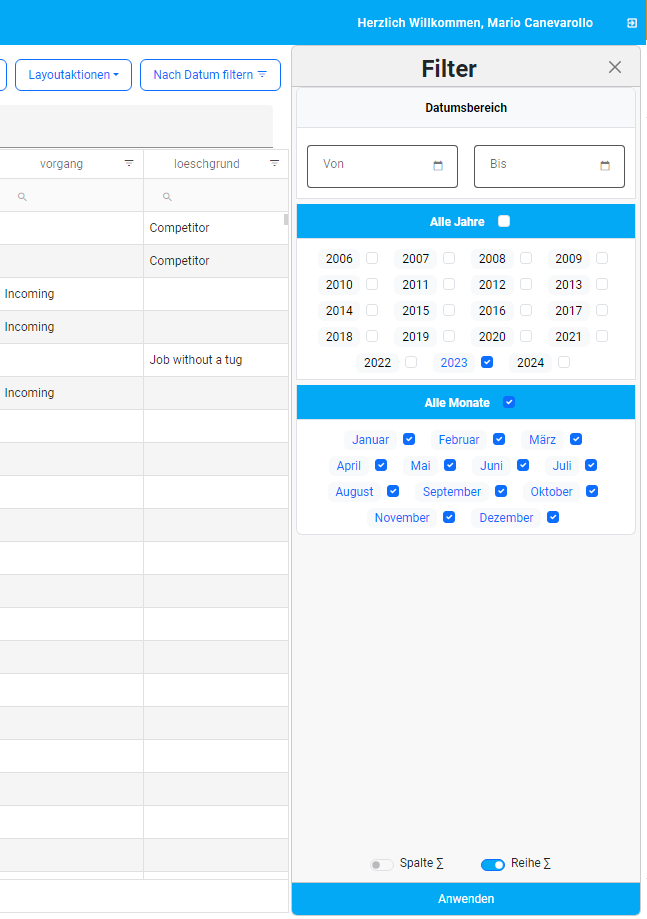Screen dimensions: 647x919
Task: Select the 2024 year checkbox
Action: (564, 362)
